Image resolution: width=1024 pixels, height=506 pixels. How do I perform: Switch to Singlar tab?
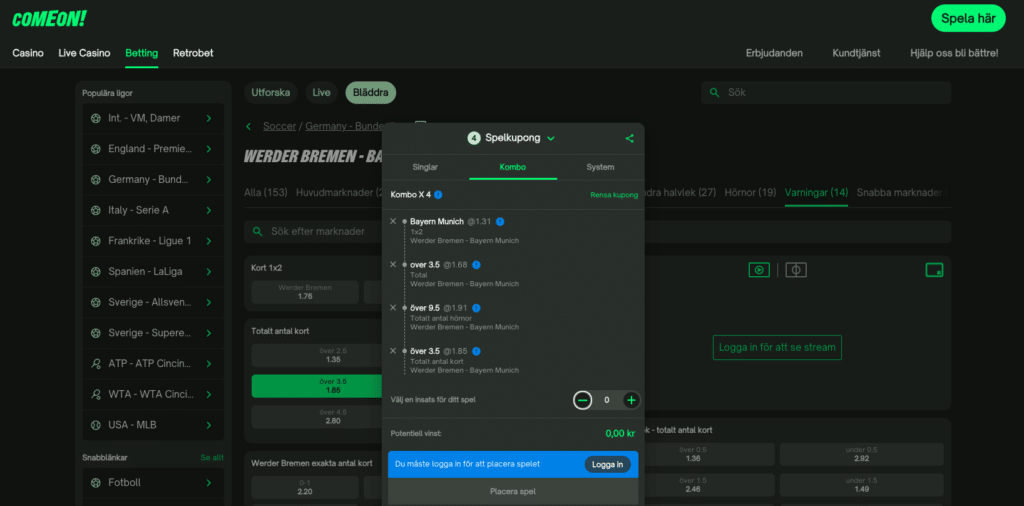point(425,167)
